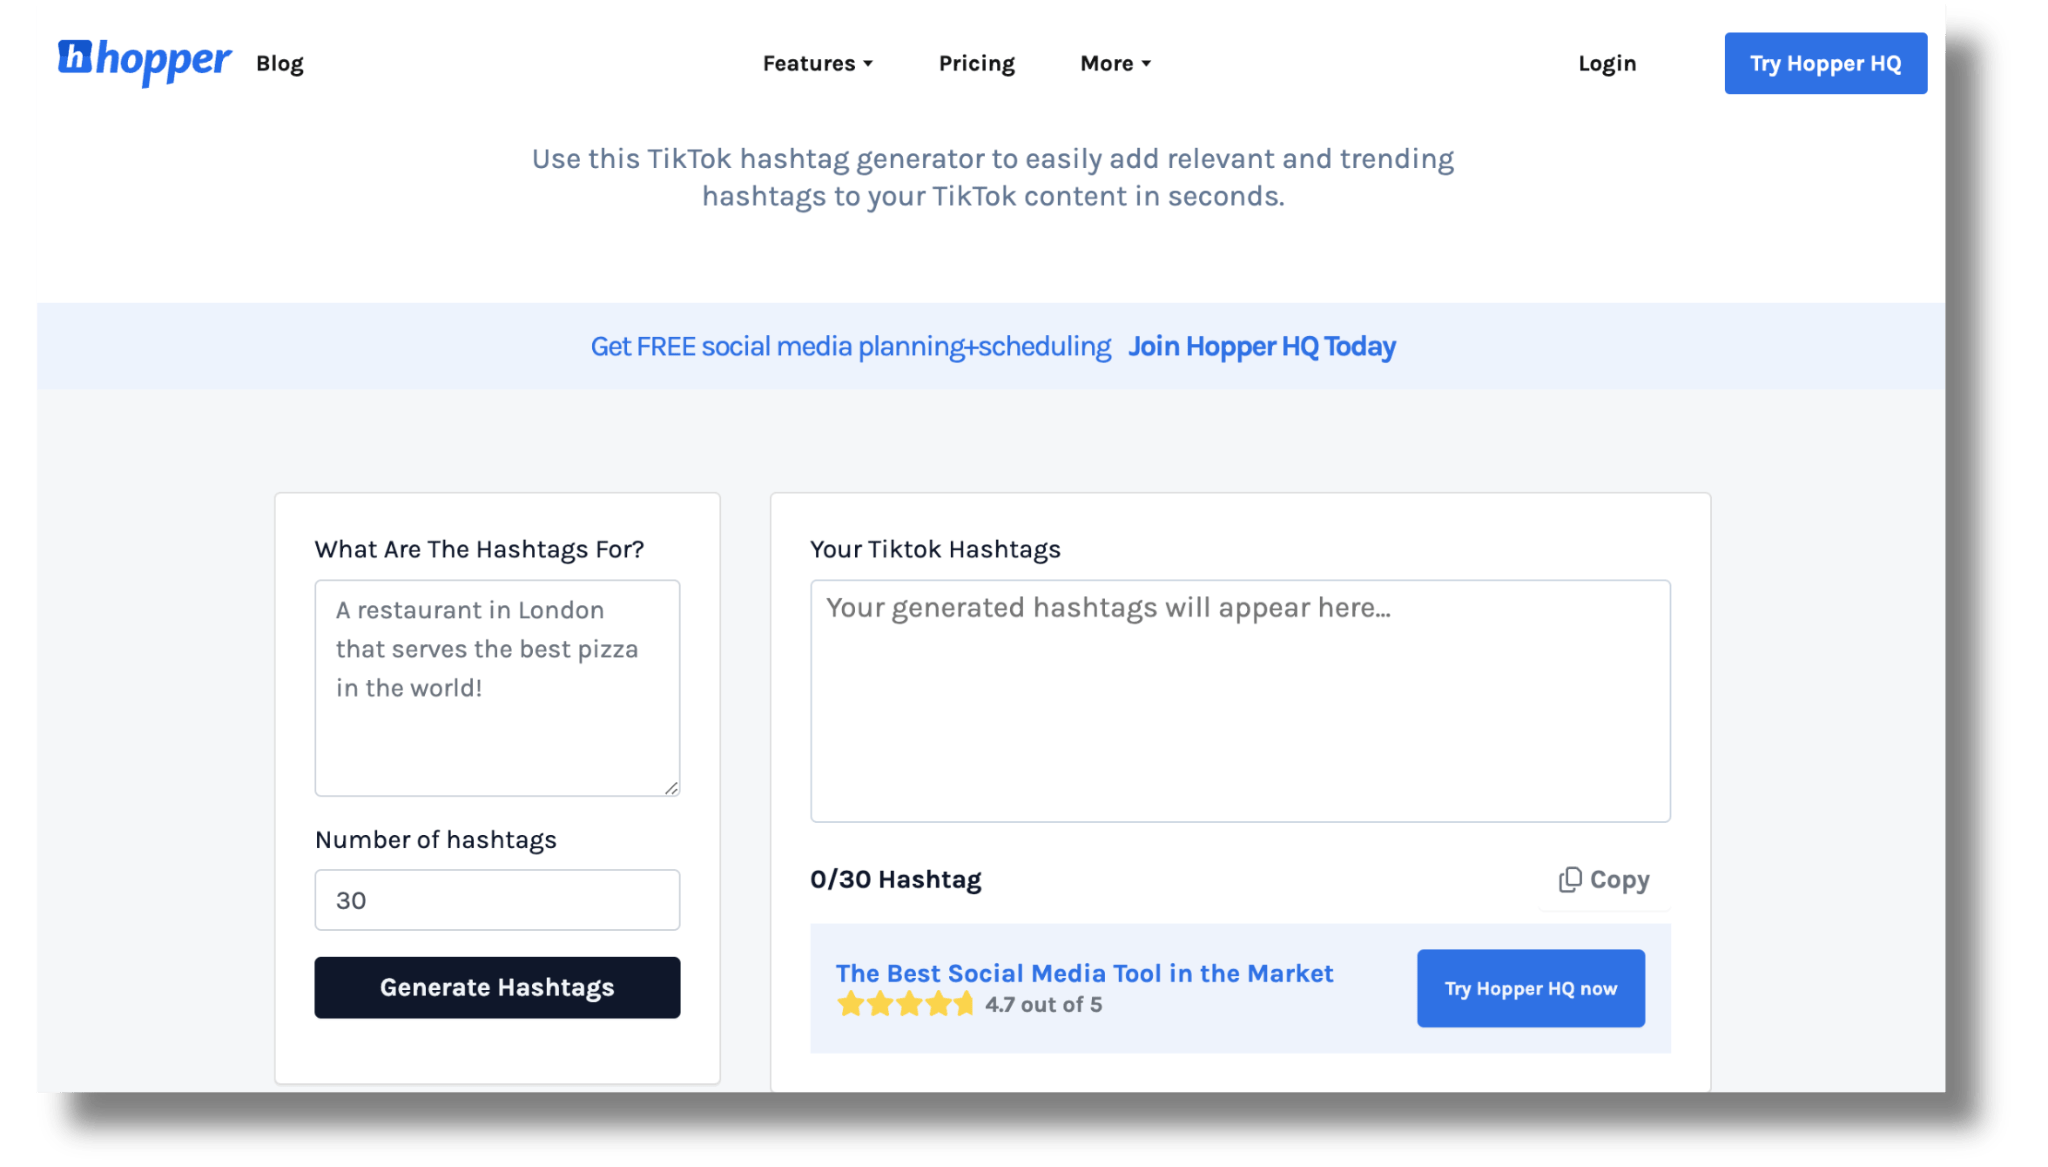The image size is (2048, 1167).
Task: Click the star rating icons
Action: pyautogui.click(x=905, y=1004)
